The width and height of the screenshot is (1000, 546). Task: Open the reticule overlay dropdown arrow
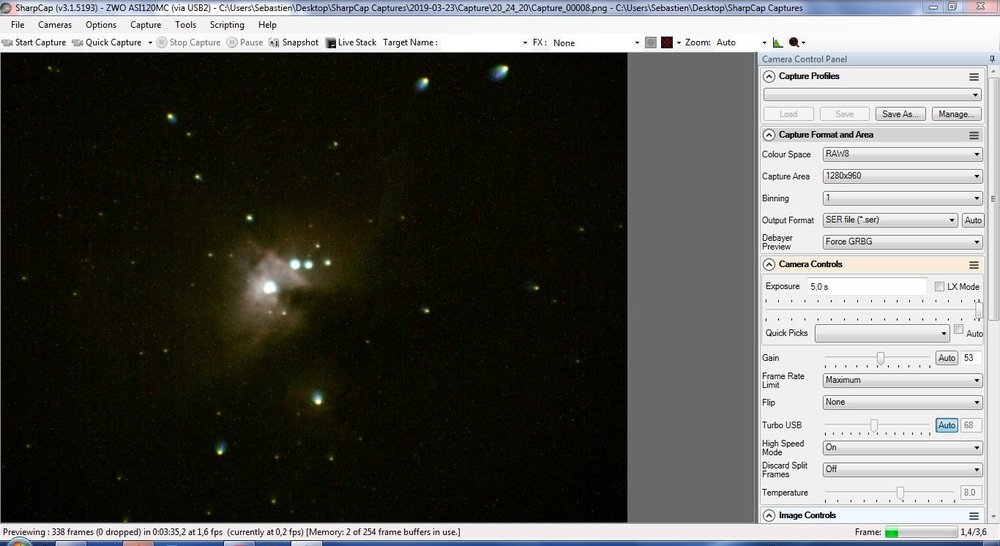point(679,43)
